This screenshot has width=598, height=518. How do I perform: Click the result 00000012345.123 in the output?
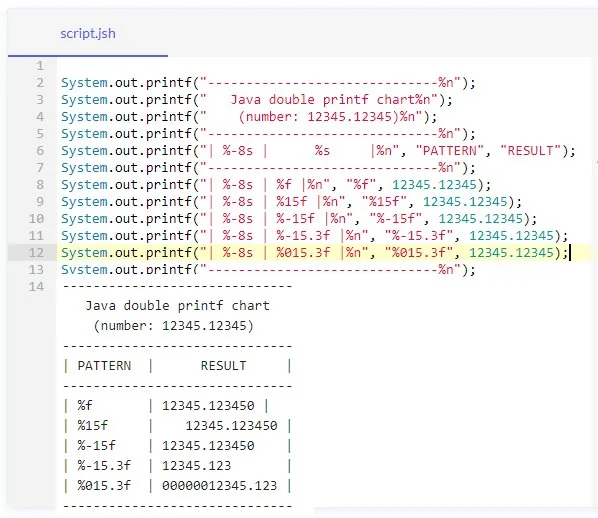tap(220, 486)
